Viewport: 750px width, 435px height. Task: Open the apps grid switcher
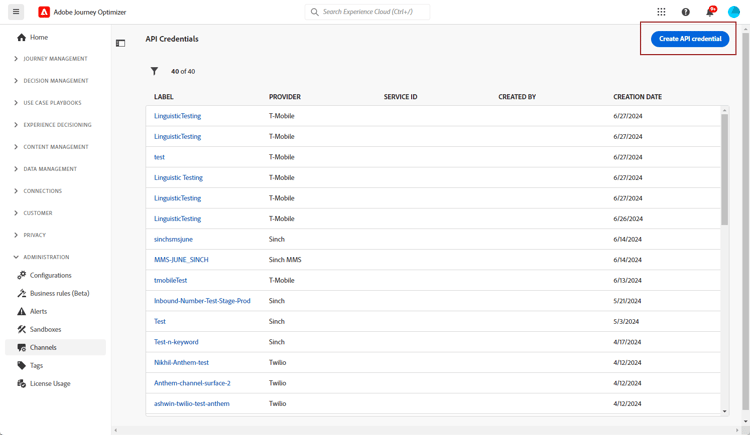(x=661, y=12)
